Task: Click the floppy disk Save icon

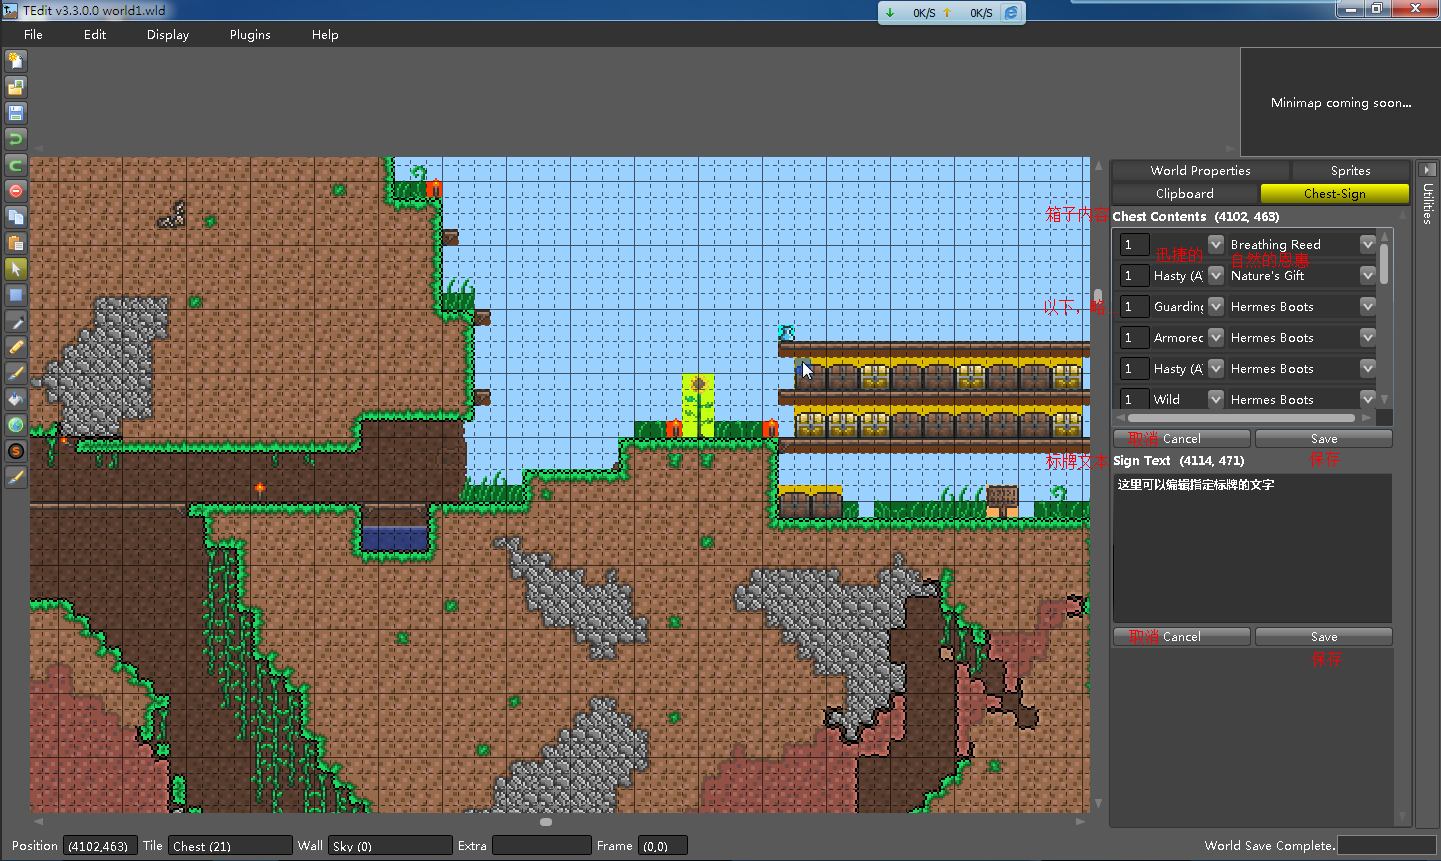Action: [16, 113]
